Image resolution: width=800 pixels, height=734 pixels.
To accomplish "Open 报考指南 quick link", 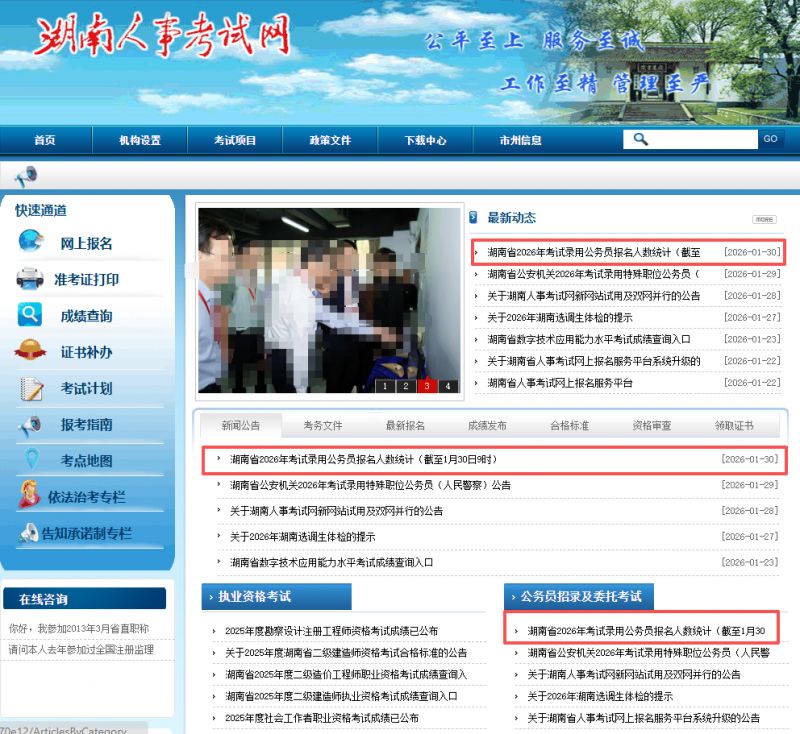I will tap(86, 424).
